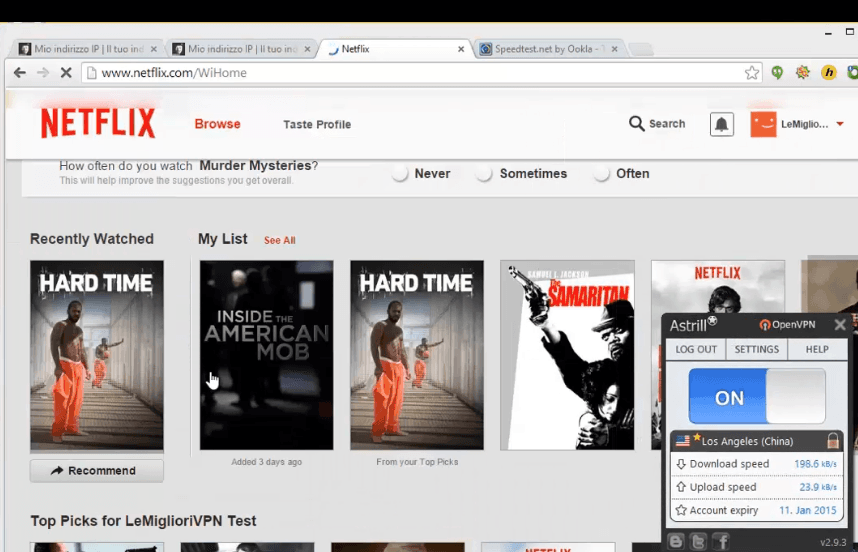858x552 pixels.
Task: Click the Search label in Netflix header
Action: [x=667, y=124]
